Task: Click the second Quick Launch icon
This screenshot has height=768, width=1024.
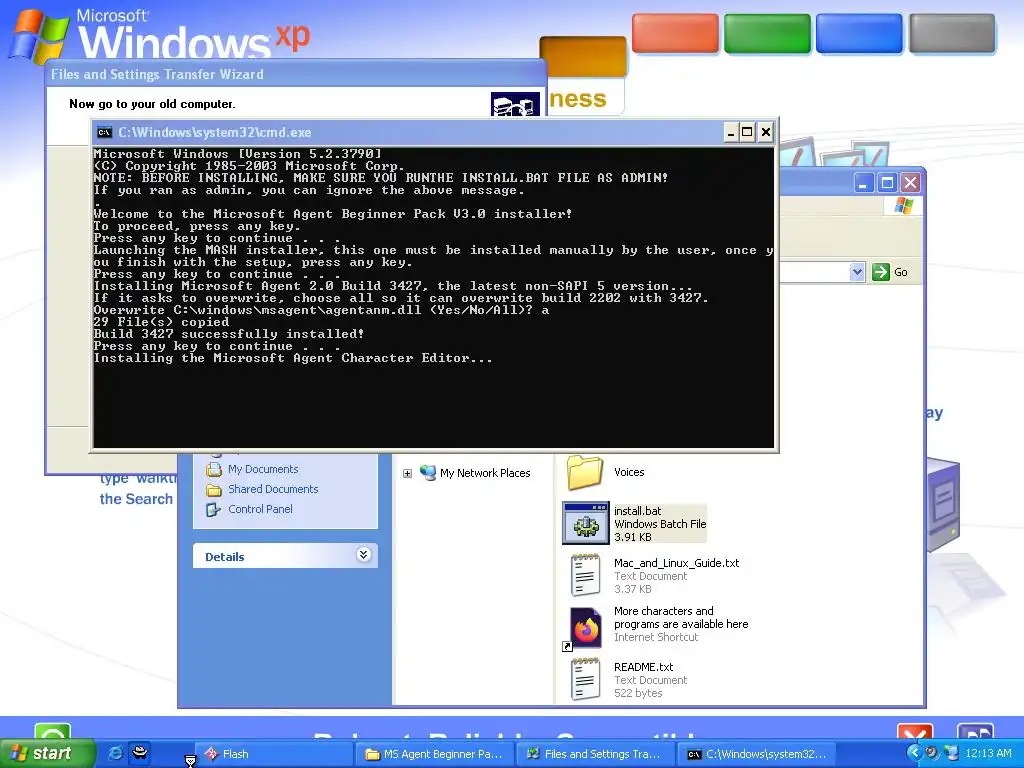Action: coord(139,752)
